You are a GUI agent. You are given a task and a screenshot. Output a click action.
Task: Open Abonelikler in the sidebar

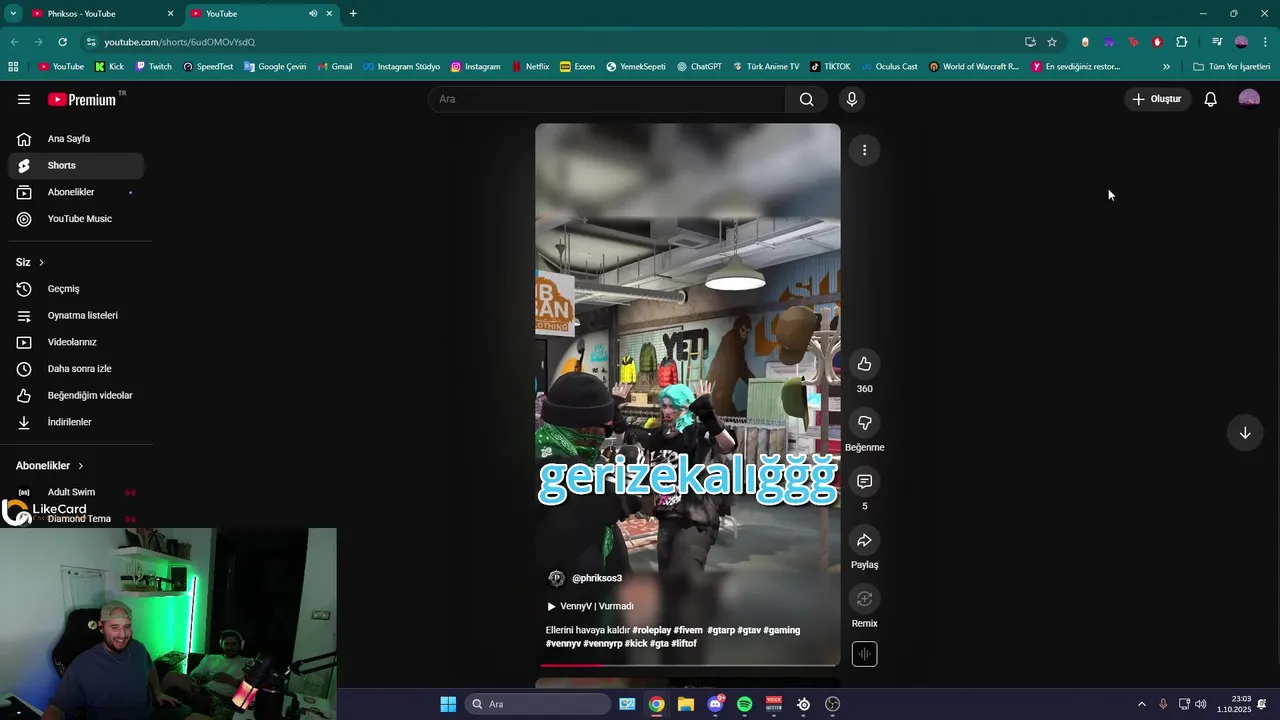[76, 192]
